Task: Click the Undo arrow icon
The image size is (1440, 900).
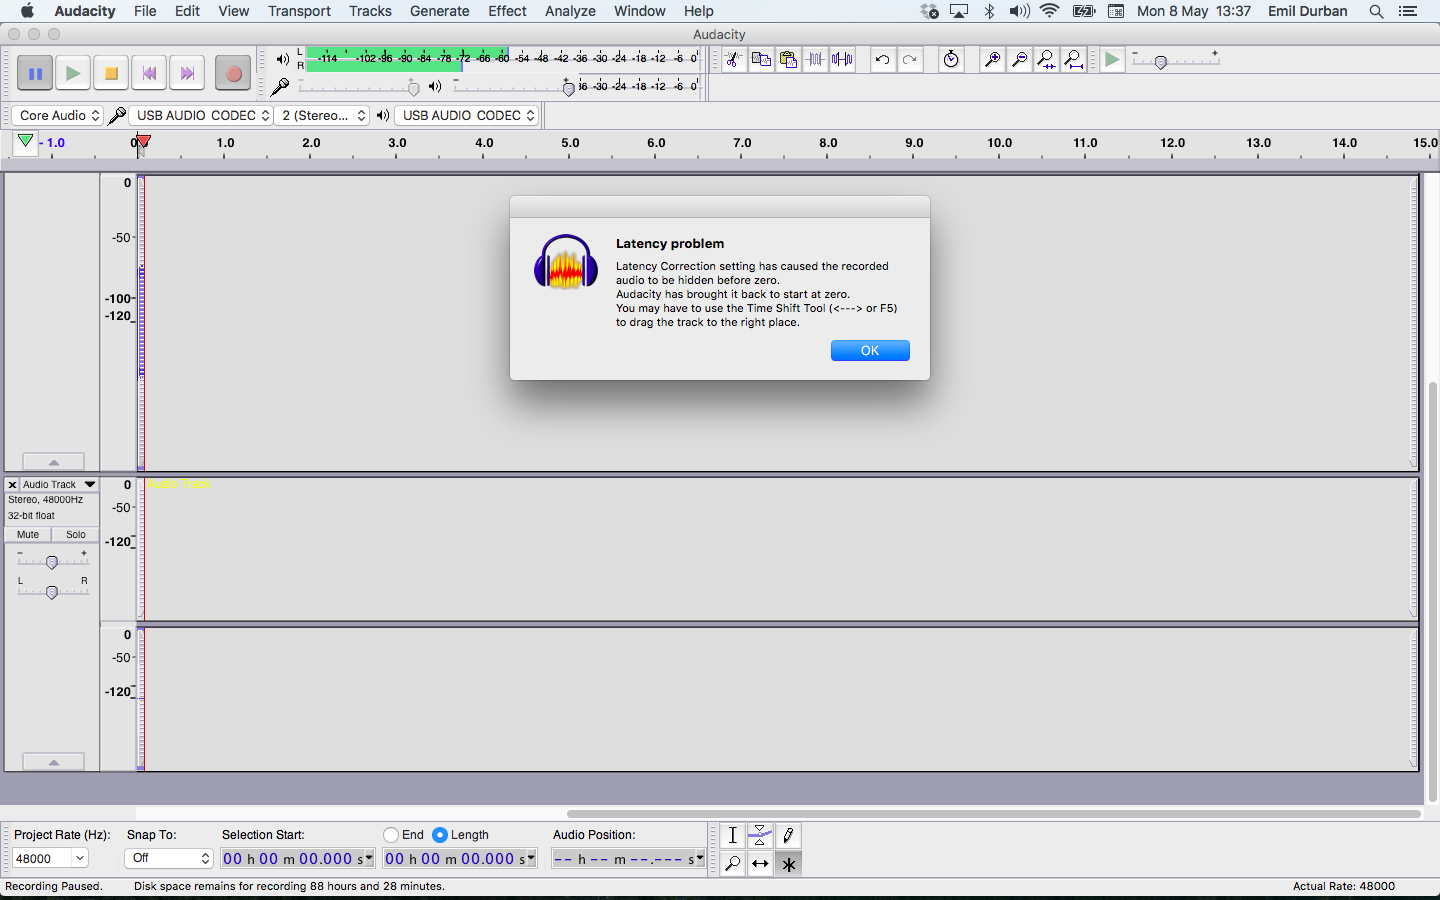Action: (x=882, y=60)
